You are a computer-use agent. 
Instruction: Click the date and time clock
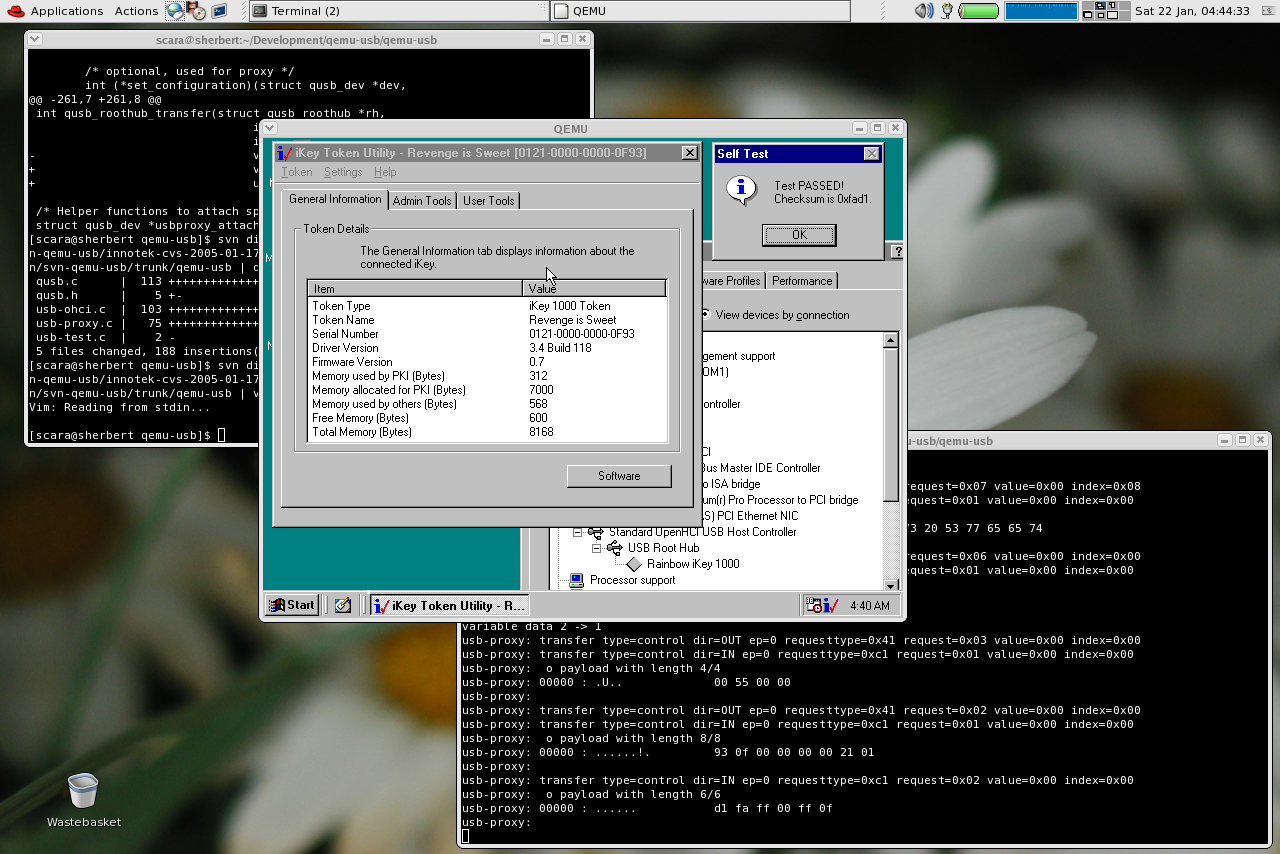point(1192,11)
